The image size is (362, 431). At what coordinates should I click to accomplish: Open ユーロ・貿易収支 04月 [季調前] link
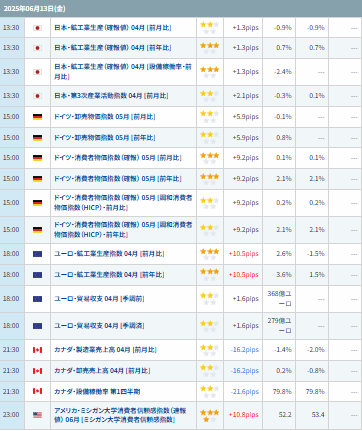pos(99,299)
